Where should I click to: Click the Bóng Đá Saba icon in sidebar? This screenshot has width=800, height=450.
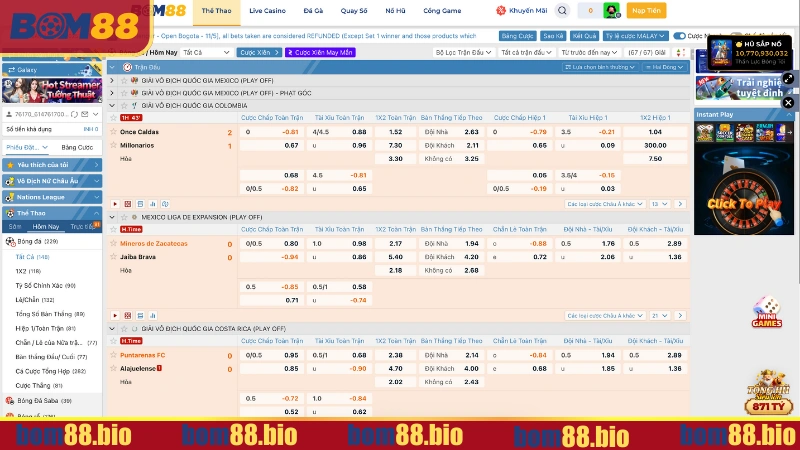[10, 401]
